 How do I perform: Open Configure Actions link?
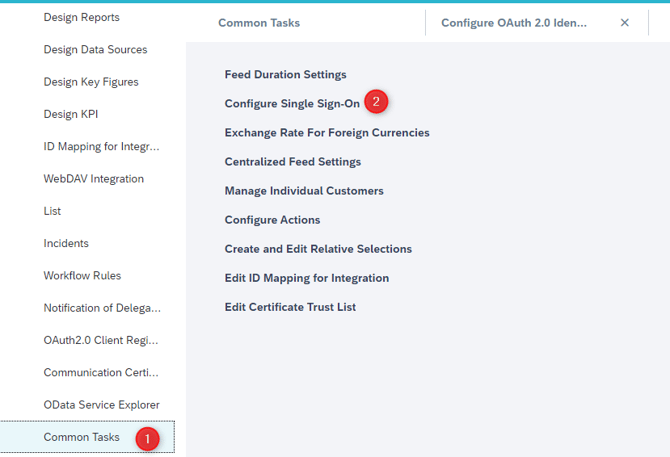click(x=272, y=220)
